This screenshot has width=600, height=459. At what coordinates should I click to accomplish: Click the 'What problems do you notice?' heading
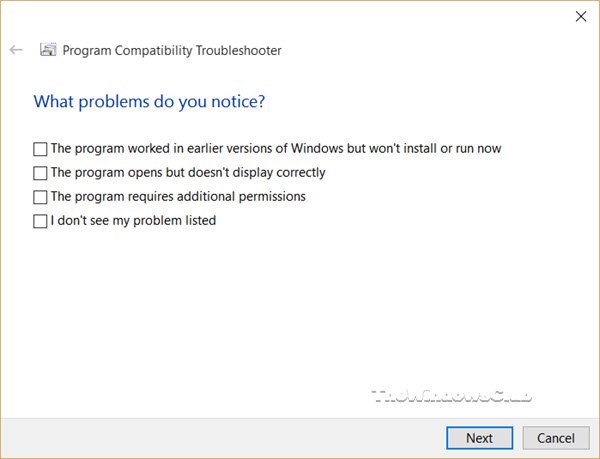(x=149, y=101)
